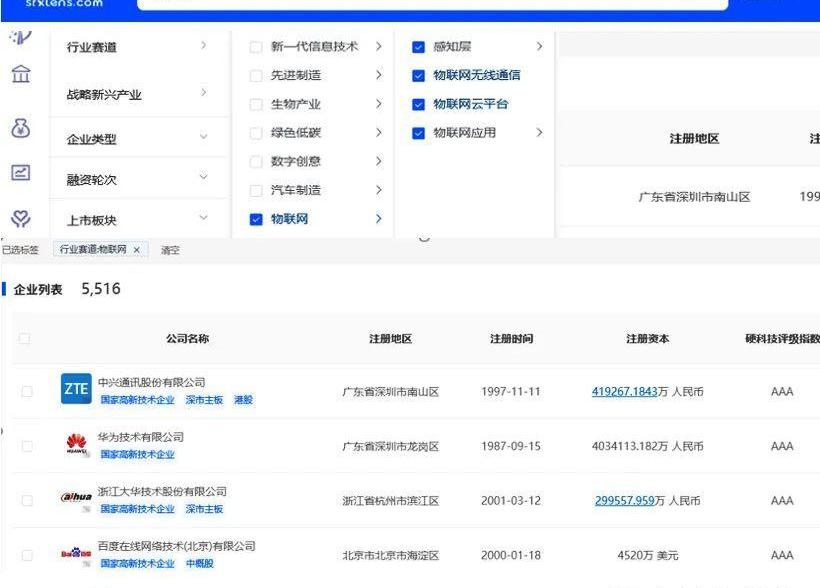Collapse the filter panel handle
Screen dimensions: 820x588
pos(425,239)
